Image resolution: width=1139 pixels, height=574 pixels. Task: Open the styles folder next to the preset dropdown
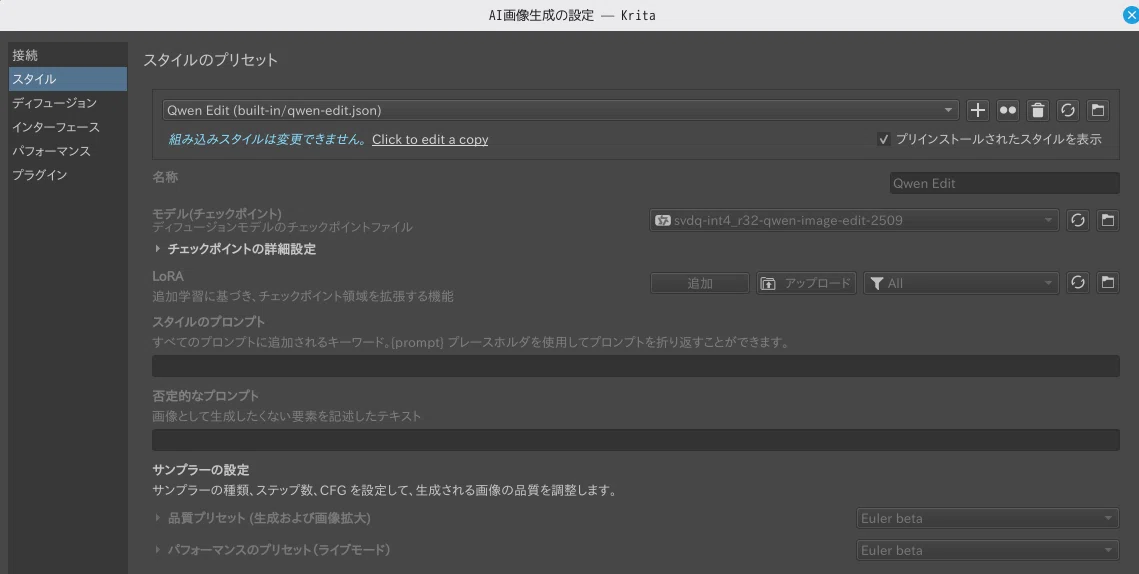[1098, 110]
